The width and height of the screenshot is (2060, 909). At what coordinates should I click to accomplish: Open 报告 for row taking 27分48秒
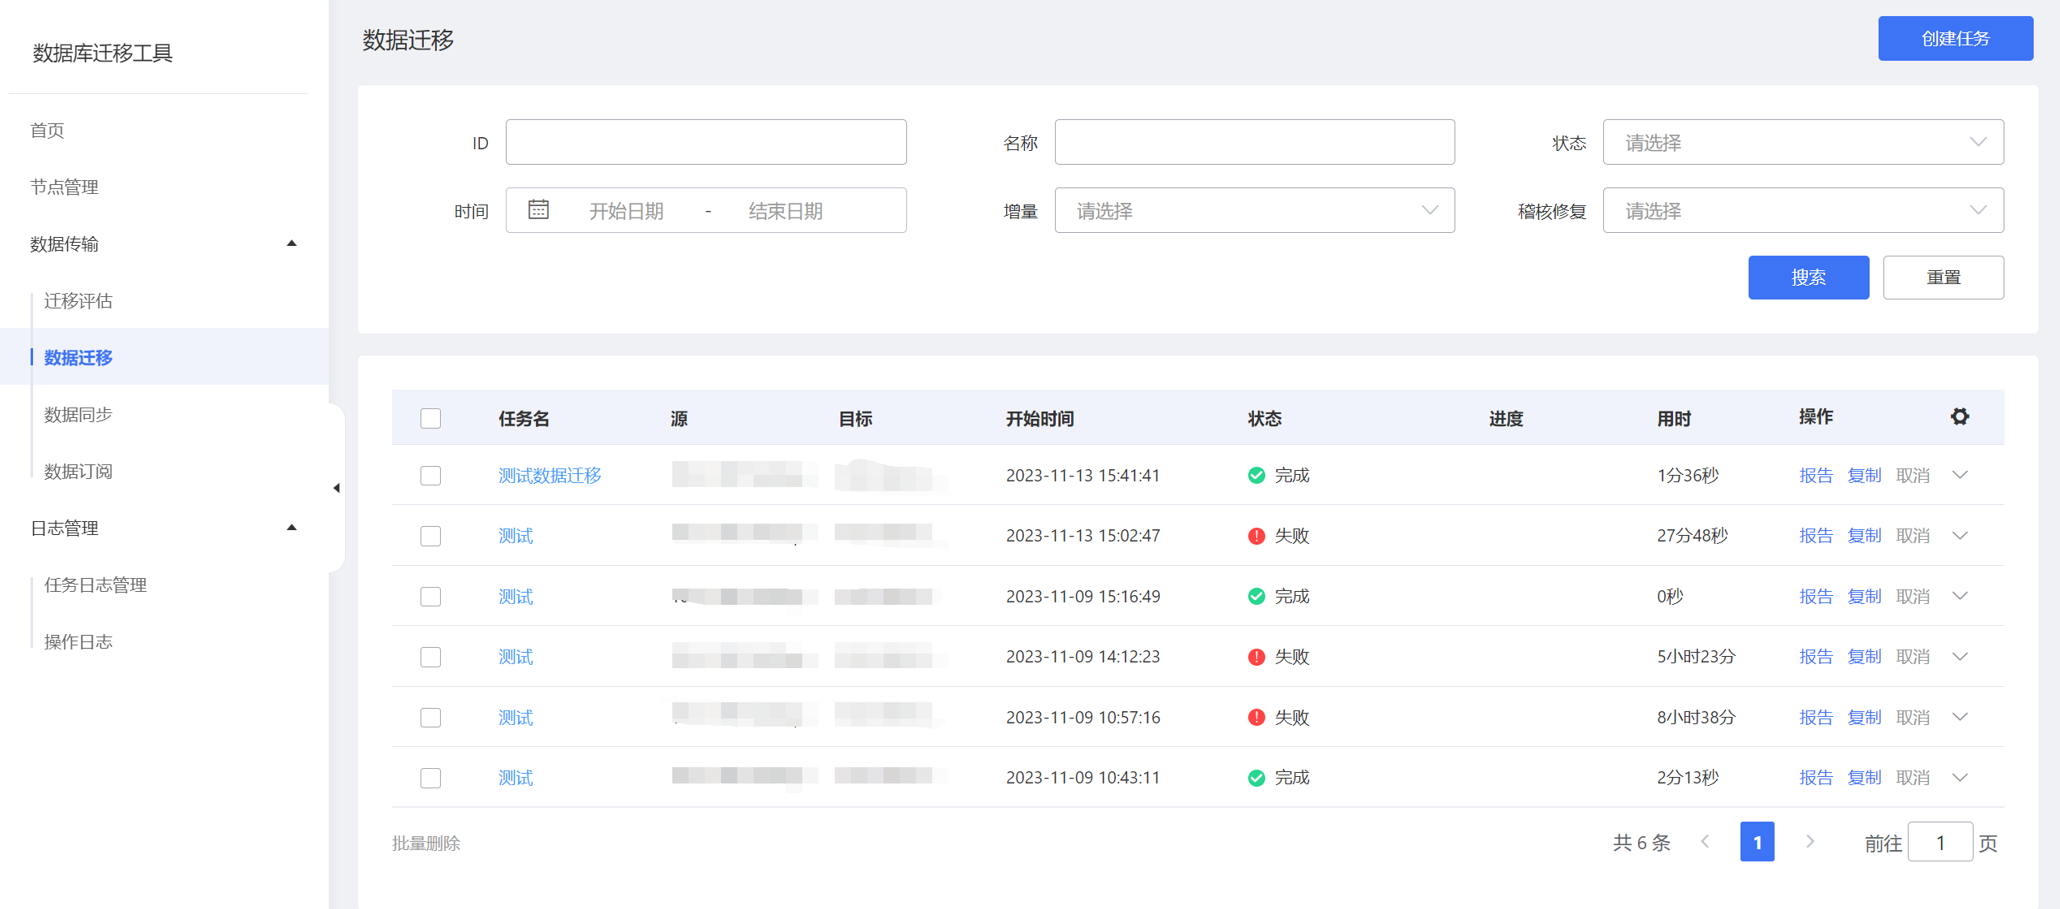[1816, 536]
